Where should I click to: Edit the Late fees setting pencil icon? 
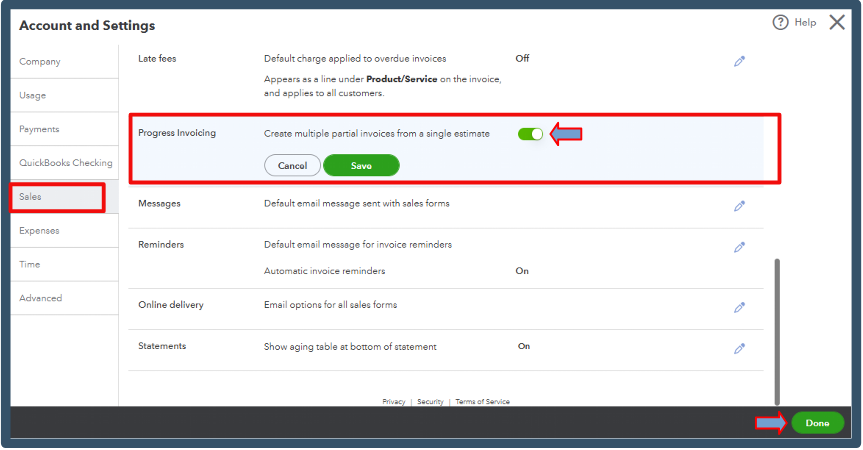(x=739, y=61)
